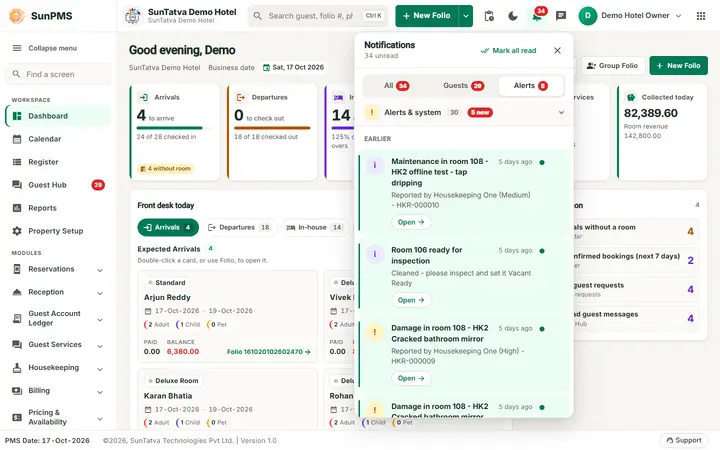Open the New Folio dropdown arrow
Viewport: 720px width, 450px height.
(466, 16)
